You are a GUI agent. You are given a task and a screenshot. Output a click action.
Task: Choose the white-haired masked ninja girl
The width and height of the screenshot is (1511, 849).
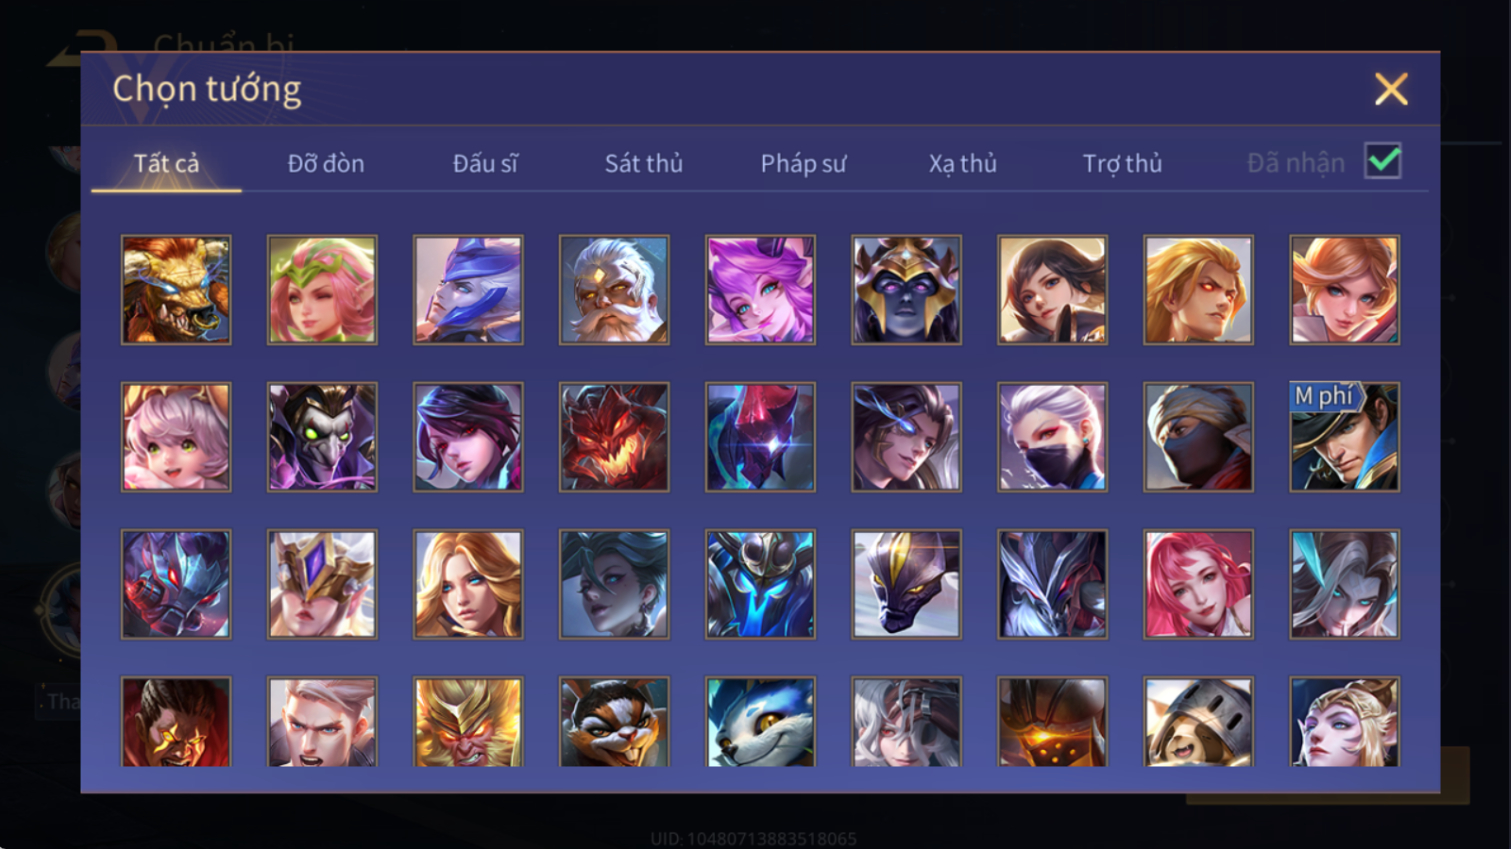tap(1052, 437)
